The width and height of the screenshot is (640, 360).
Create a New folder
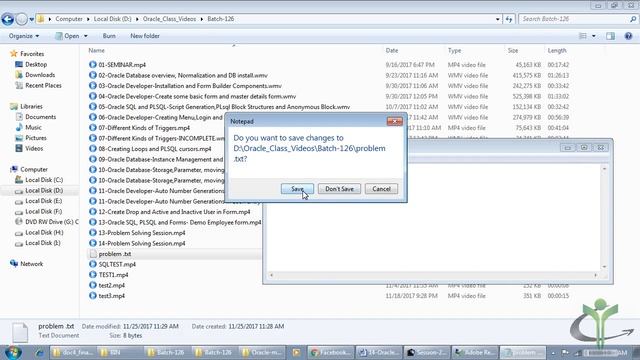click(145, 36)
